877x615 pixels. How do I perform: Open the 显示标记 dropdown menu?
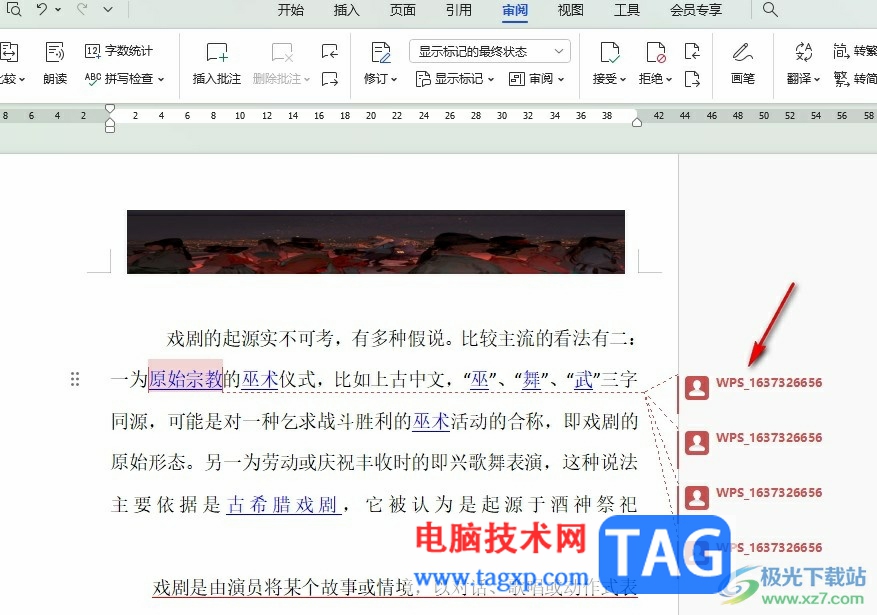[x=455, y=79]
